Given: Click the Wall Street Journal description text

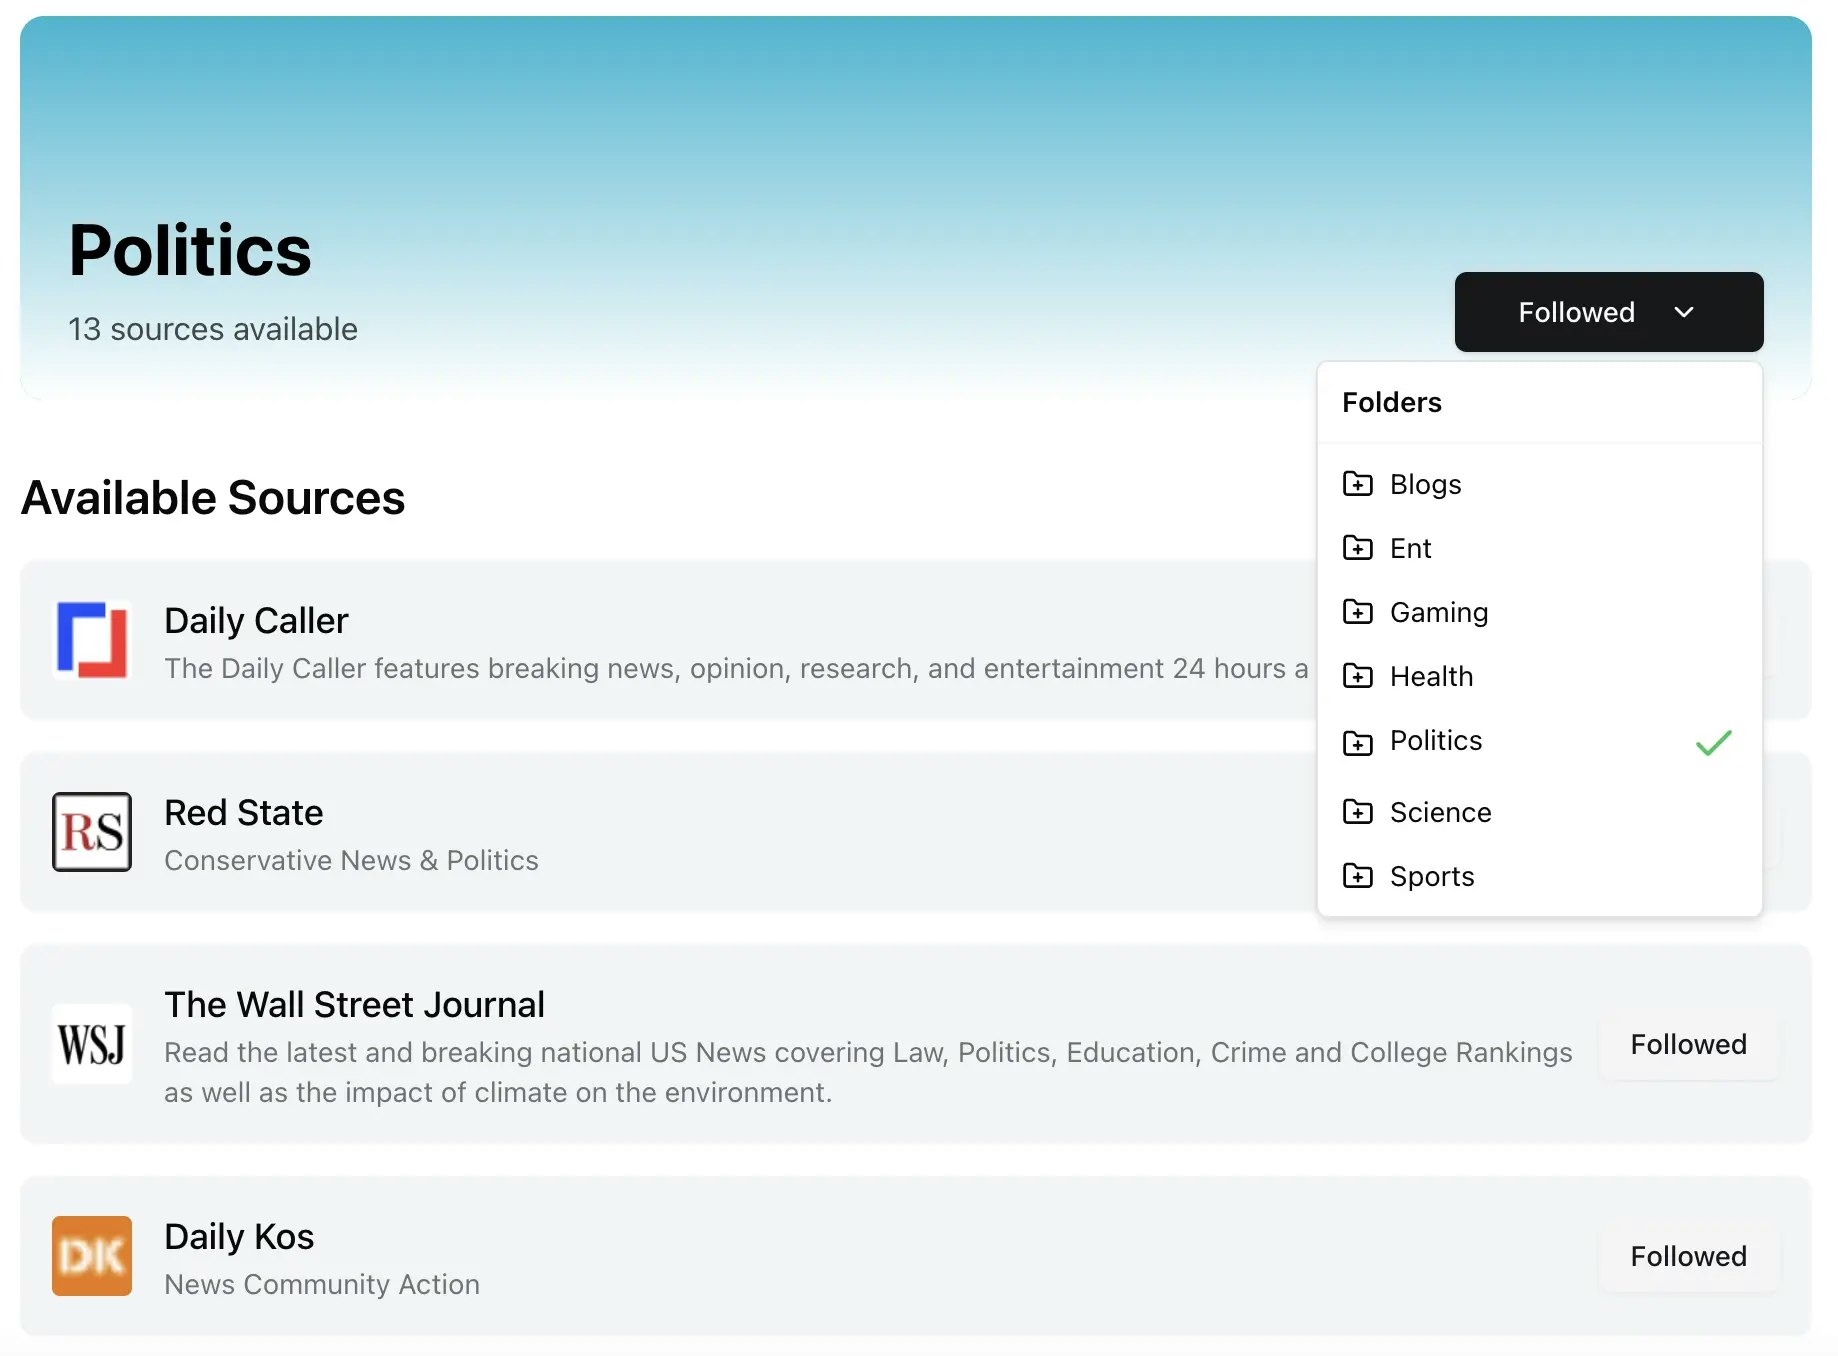Looking at the screenshot, I should [868, 1073].
